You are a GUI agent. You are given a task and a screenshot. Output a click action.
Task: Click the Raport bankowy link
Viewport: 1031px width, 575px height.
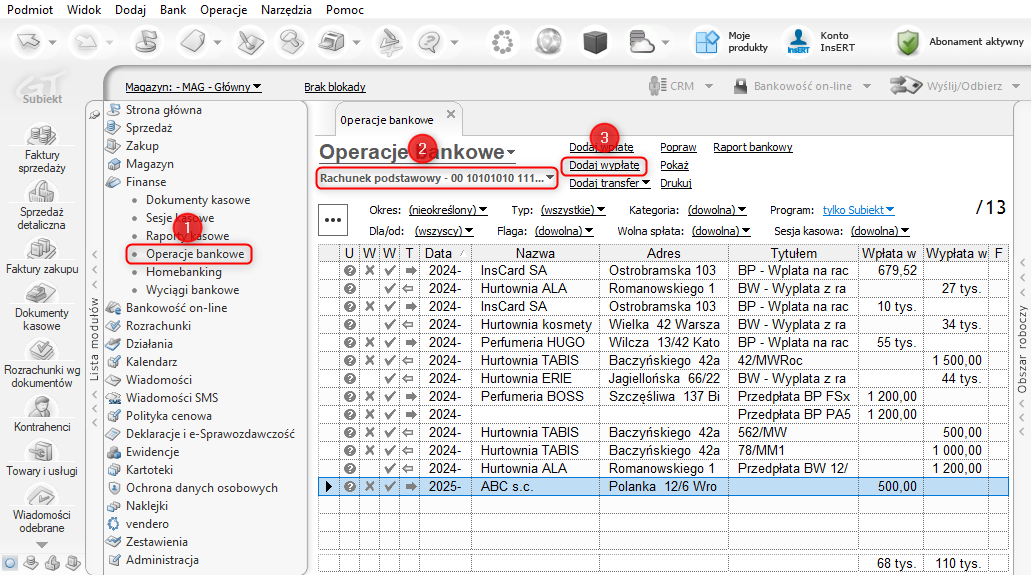752,147
